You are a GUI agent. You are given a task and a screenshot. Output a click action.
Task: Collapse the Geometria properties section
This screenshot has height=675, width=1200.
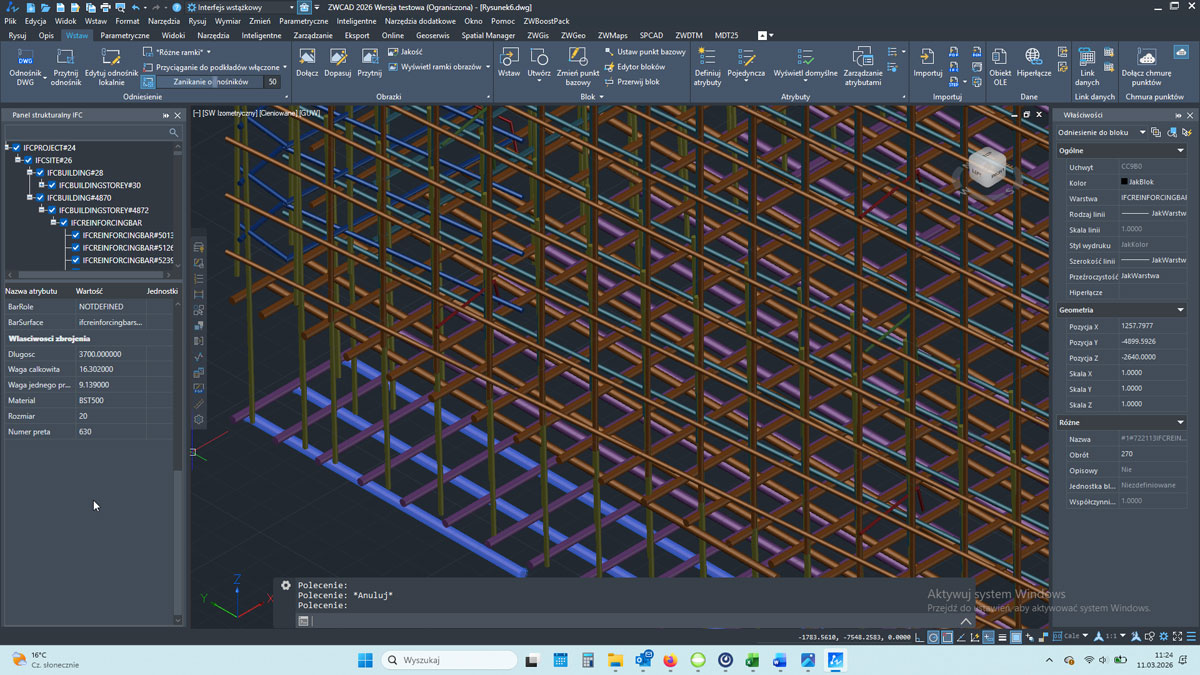[1180, 310]
